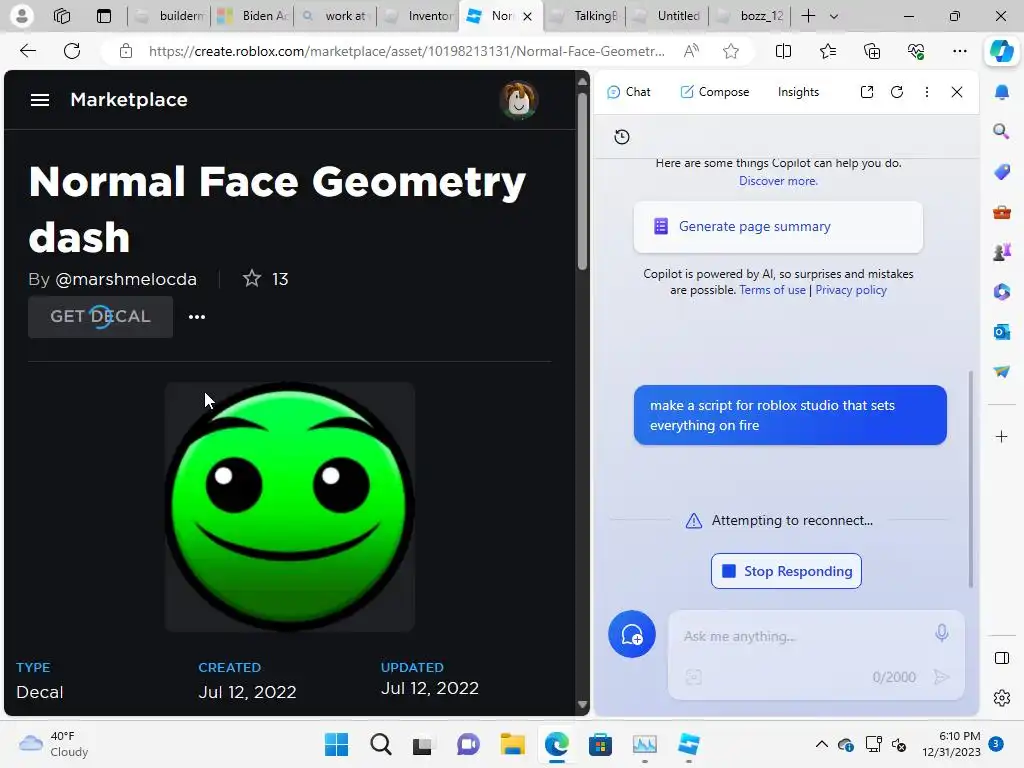The width and height of the screenshot is (1024, 768).
Task: Open the sidebar Tools briefcase icon
Action: tap(1002, 212)
